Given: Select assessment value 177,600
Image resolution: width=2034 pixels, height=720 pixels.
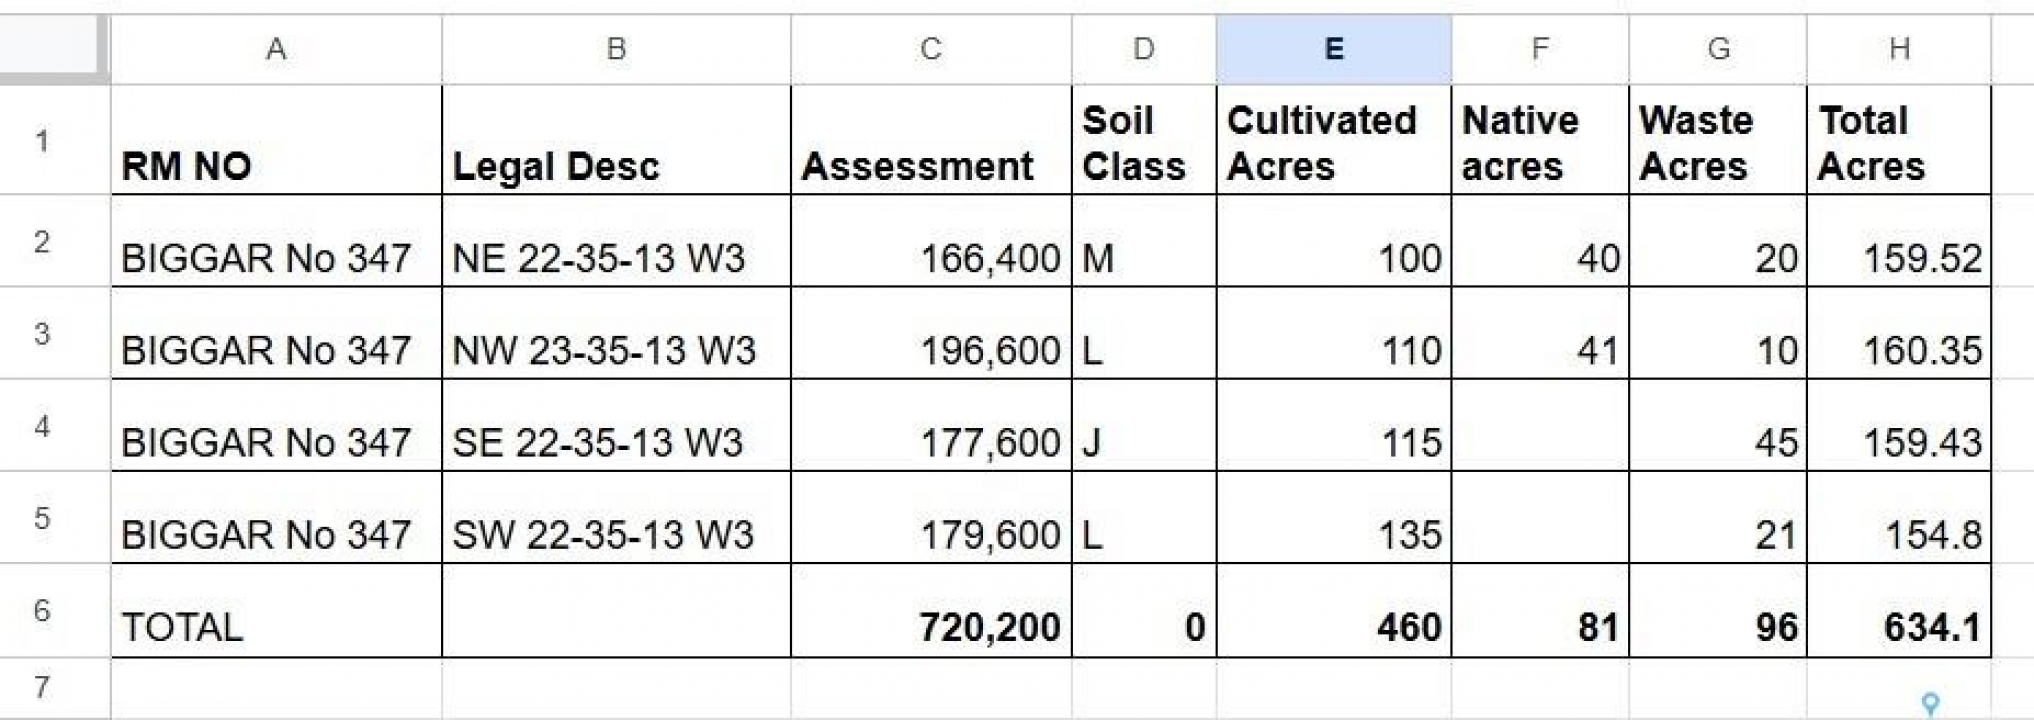Looking at the screenshot, I should click(931, 425).
